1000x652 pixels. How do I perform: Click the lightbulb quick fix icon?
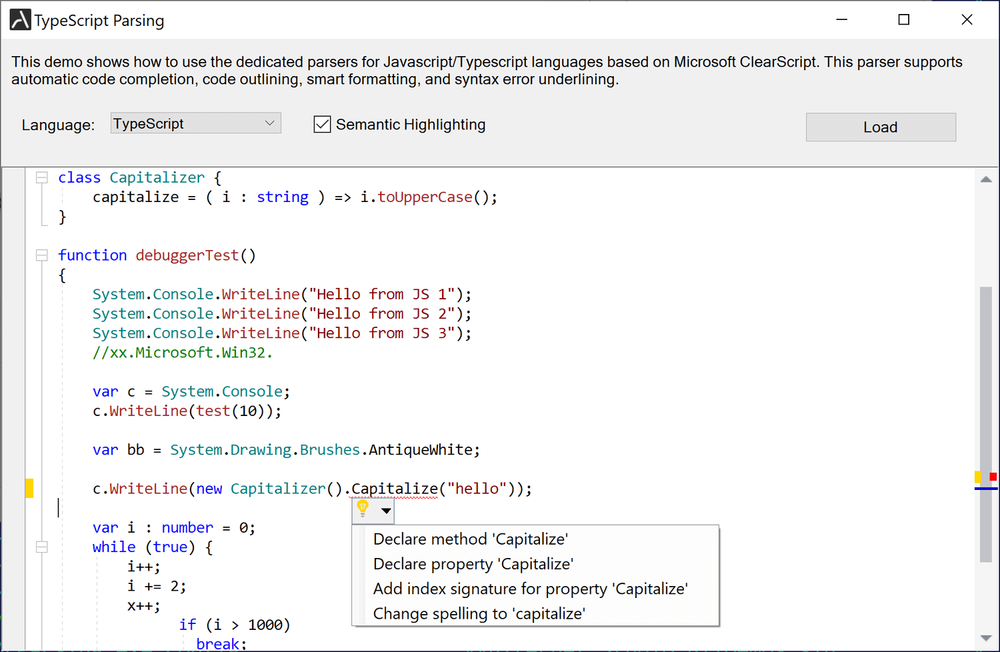coord(362,510)
